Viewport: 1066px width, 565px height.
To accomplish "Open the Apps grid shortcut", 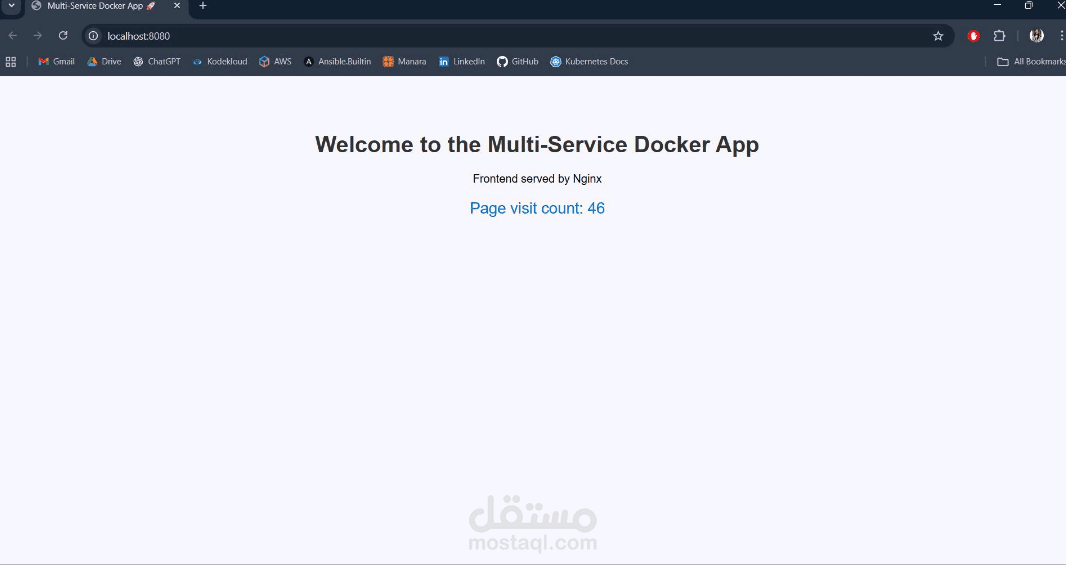I will pyautogui.click(x=11, y=62).
